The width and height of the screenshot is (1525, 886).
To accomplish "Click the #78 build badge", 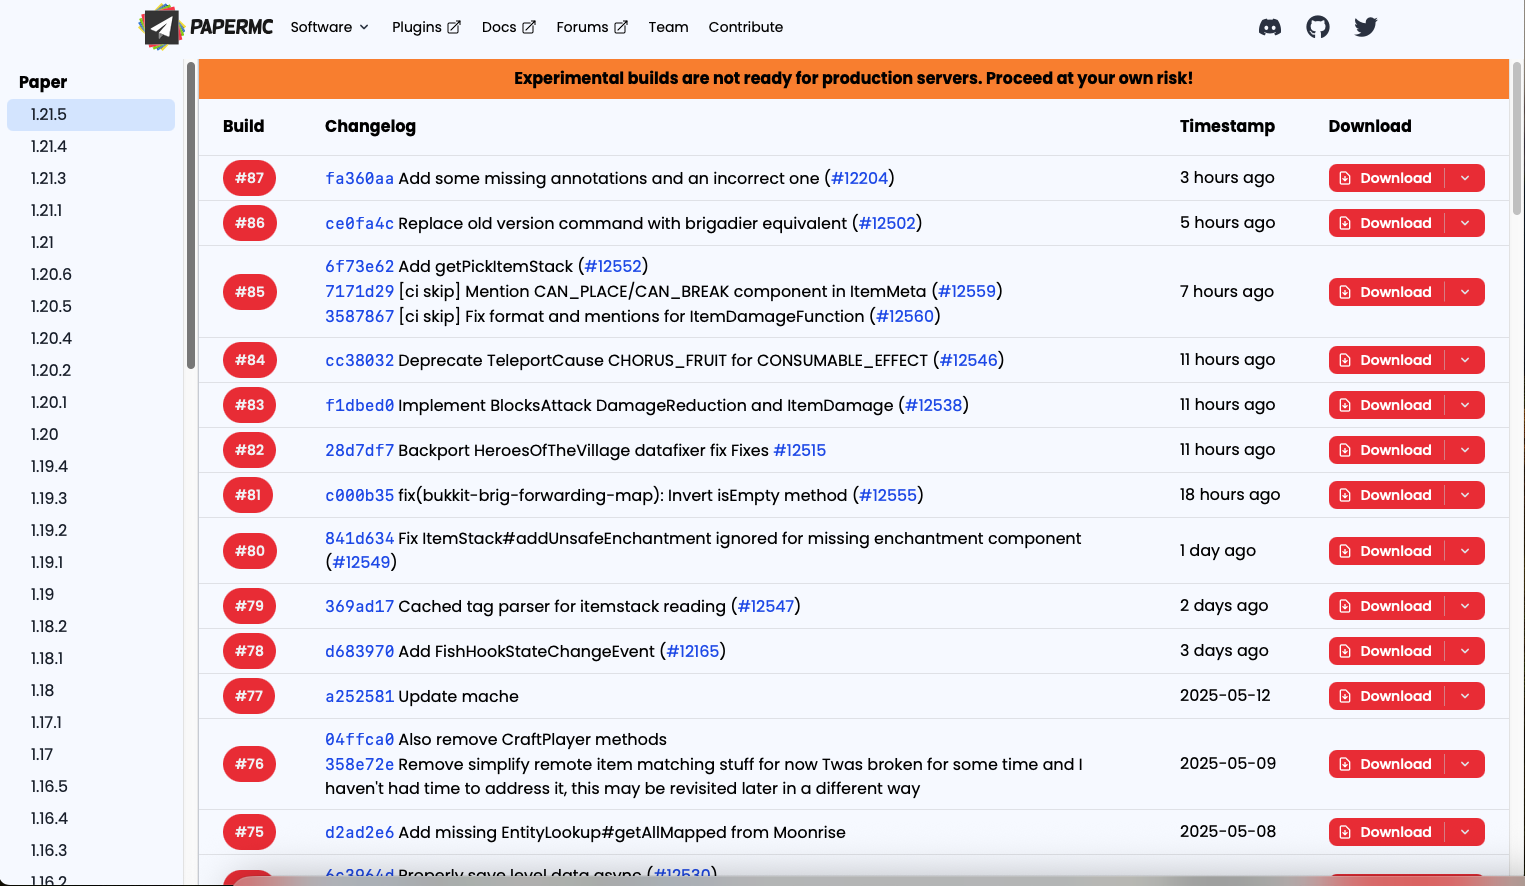I will tap(249, 651).
